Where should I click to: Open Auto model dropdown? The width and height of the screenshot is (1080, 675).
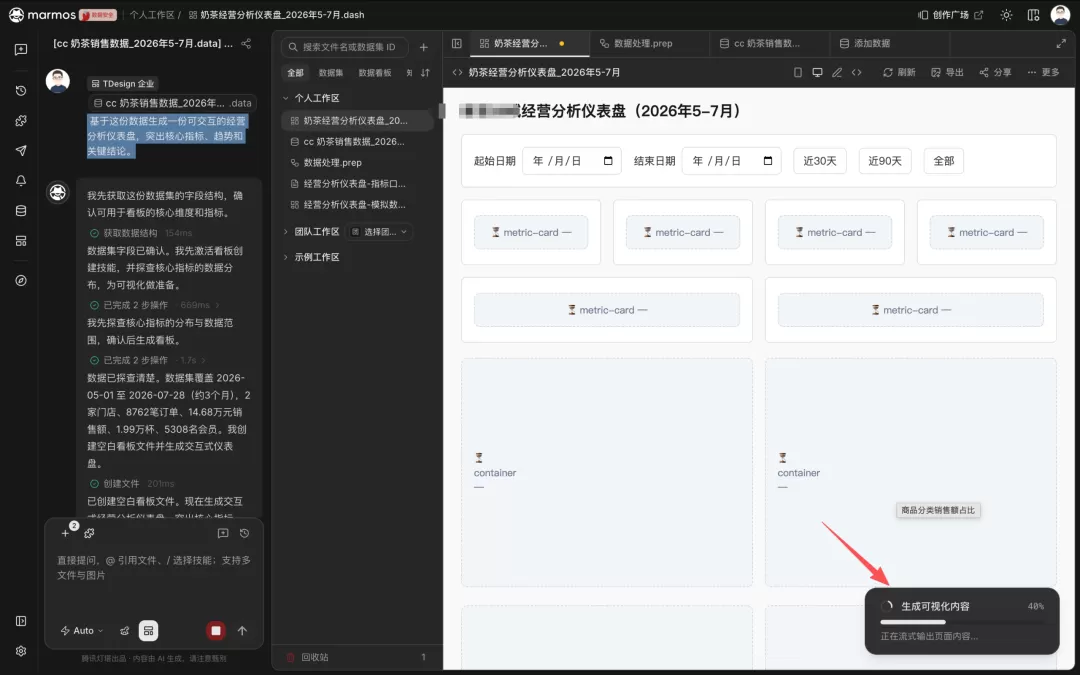pos(82,630)
